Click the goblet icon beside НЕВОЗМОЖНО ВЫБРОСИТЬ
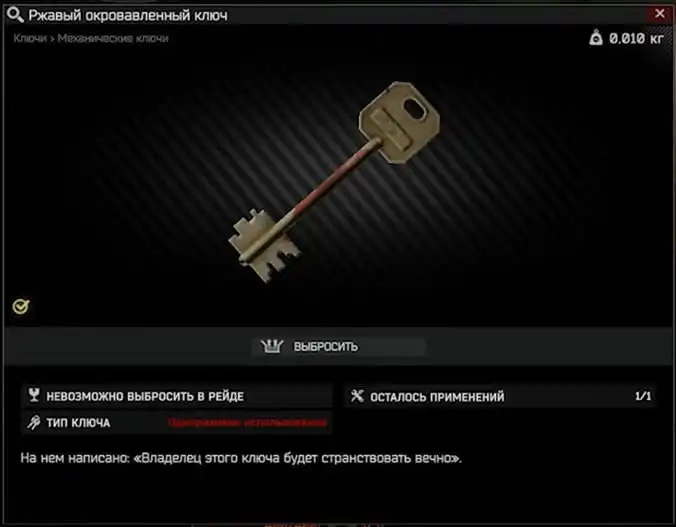Image resolution: width=676 pixels, height=527 pixels. (x=34, y=395)
